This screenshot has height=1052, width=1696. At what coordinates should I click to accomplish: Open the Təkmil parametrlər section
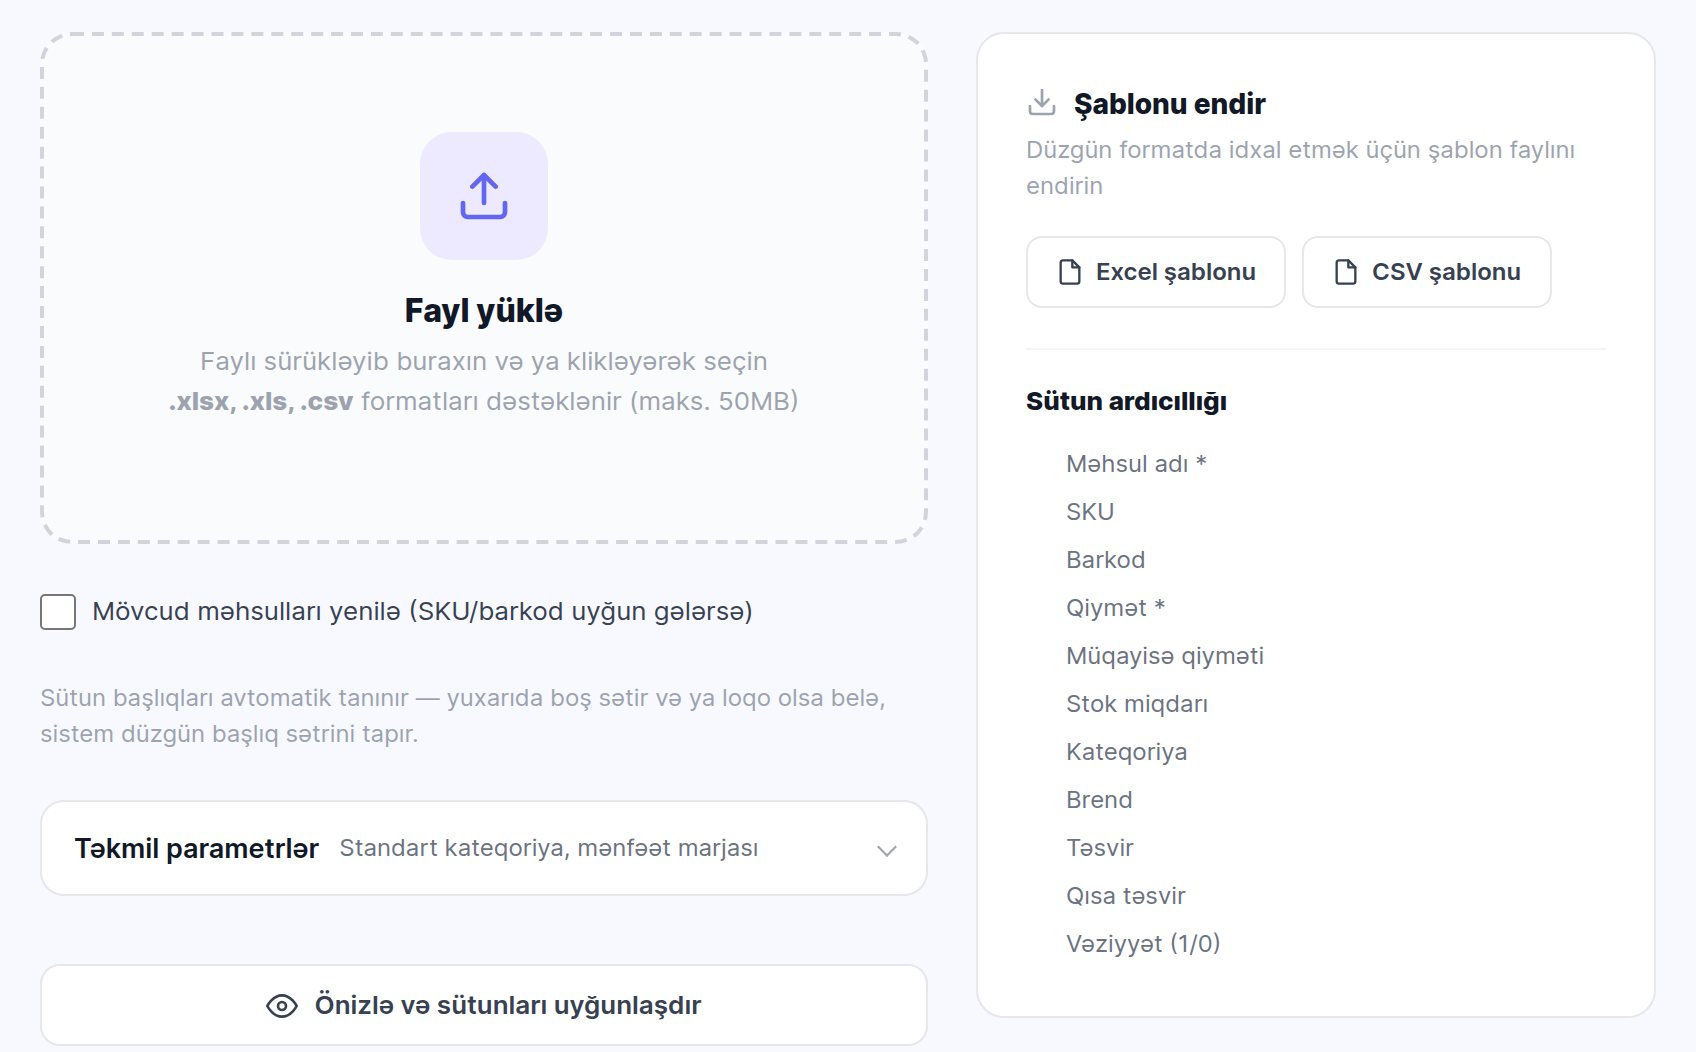484,848
